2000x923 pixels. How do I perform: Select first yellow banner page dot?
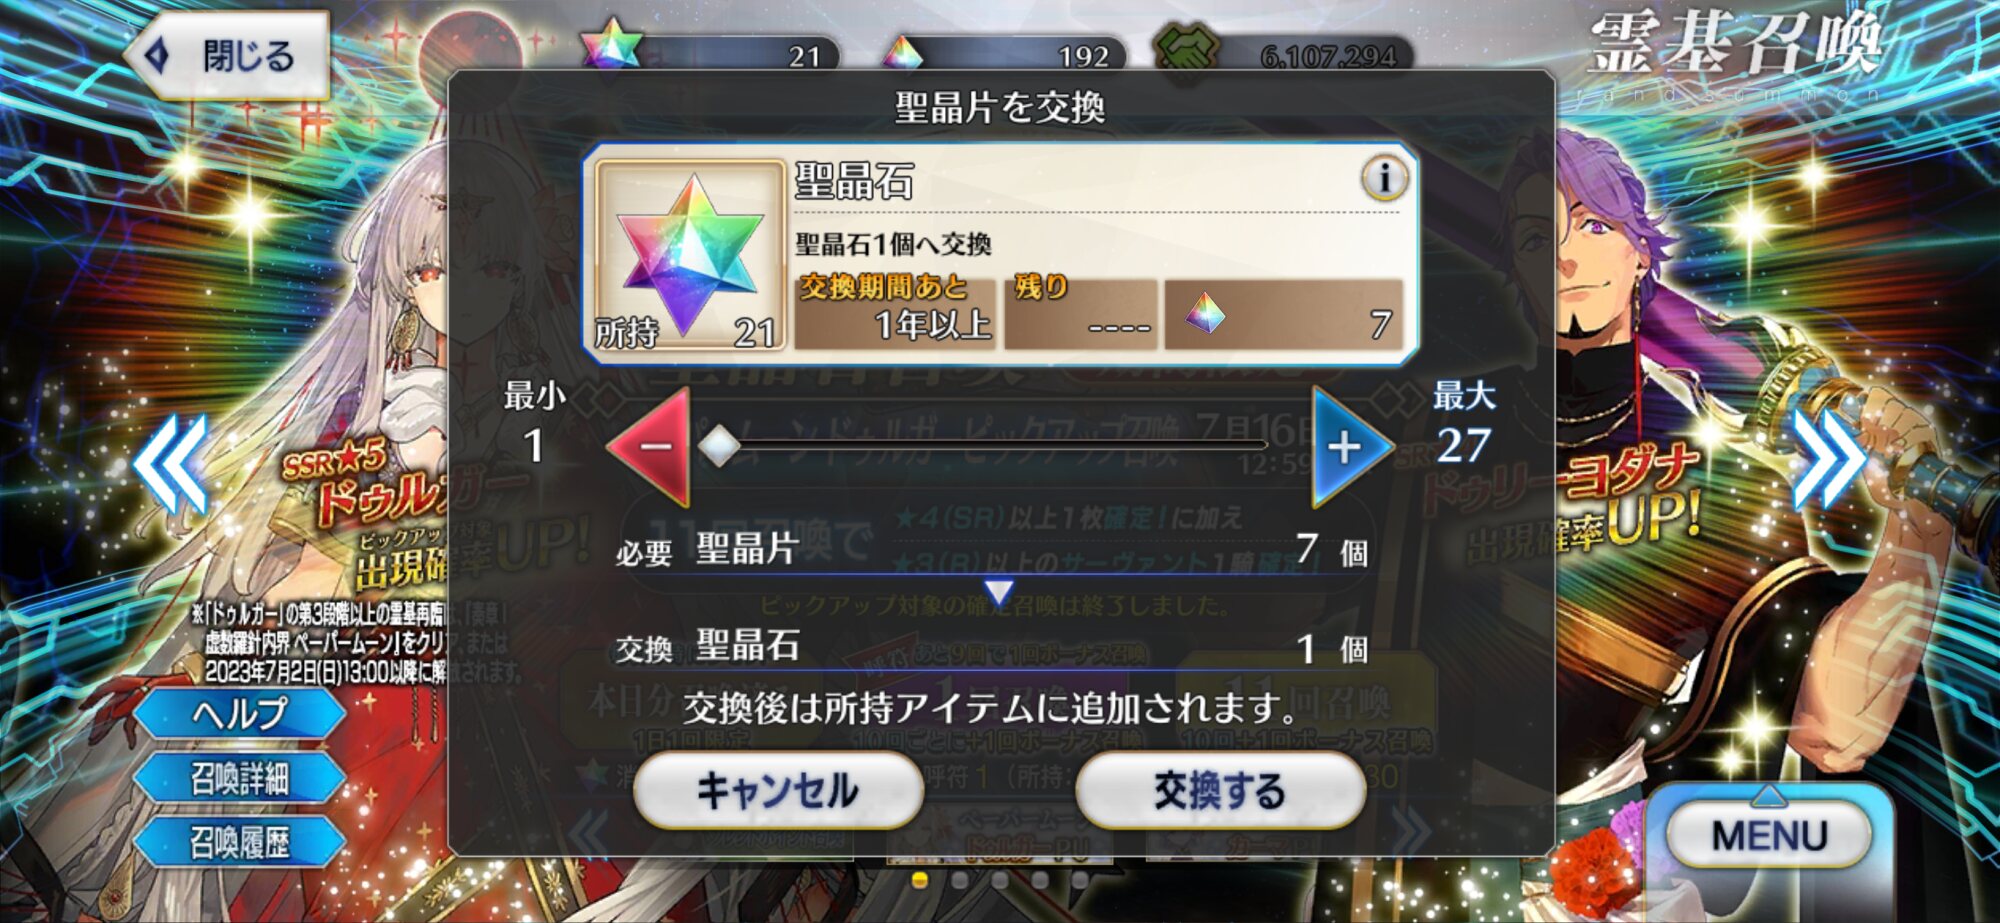click(920, 880)
